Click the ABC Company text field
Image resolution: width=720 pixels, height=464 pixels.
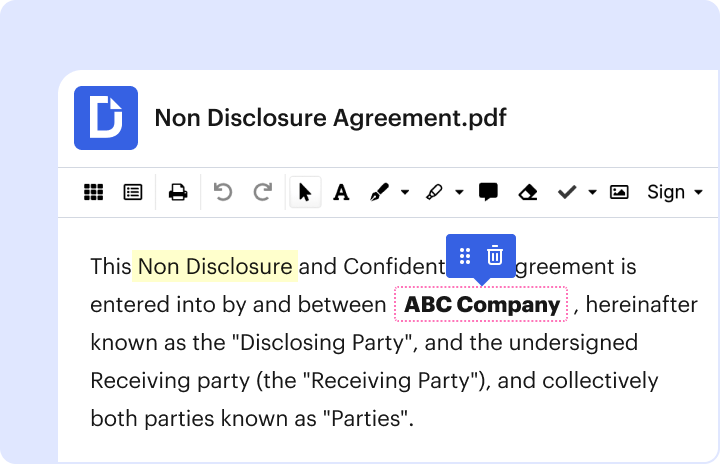[x=482, y=305]
